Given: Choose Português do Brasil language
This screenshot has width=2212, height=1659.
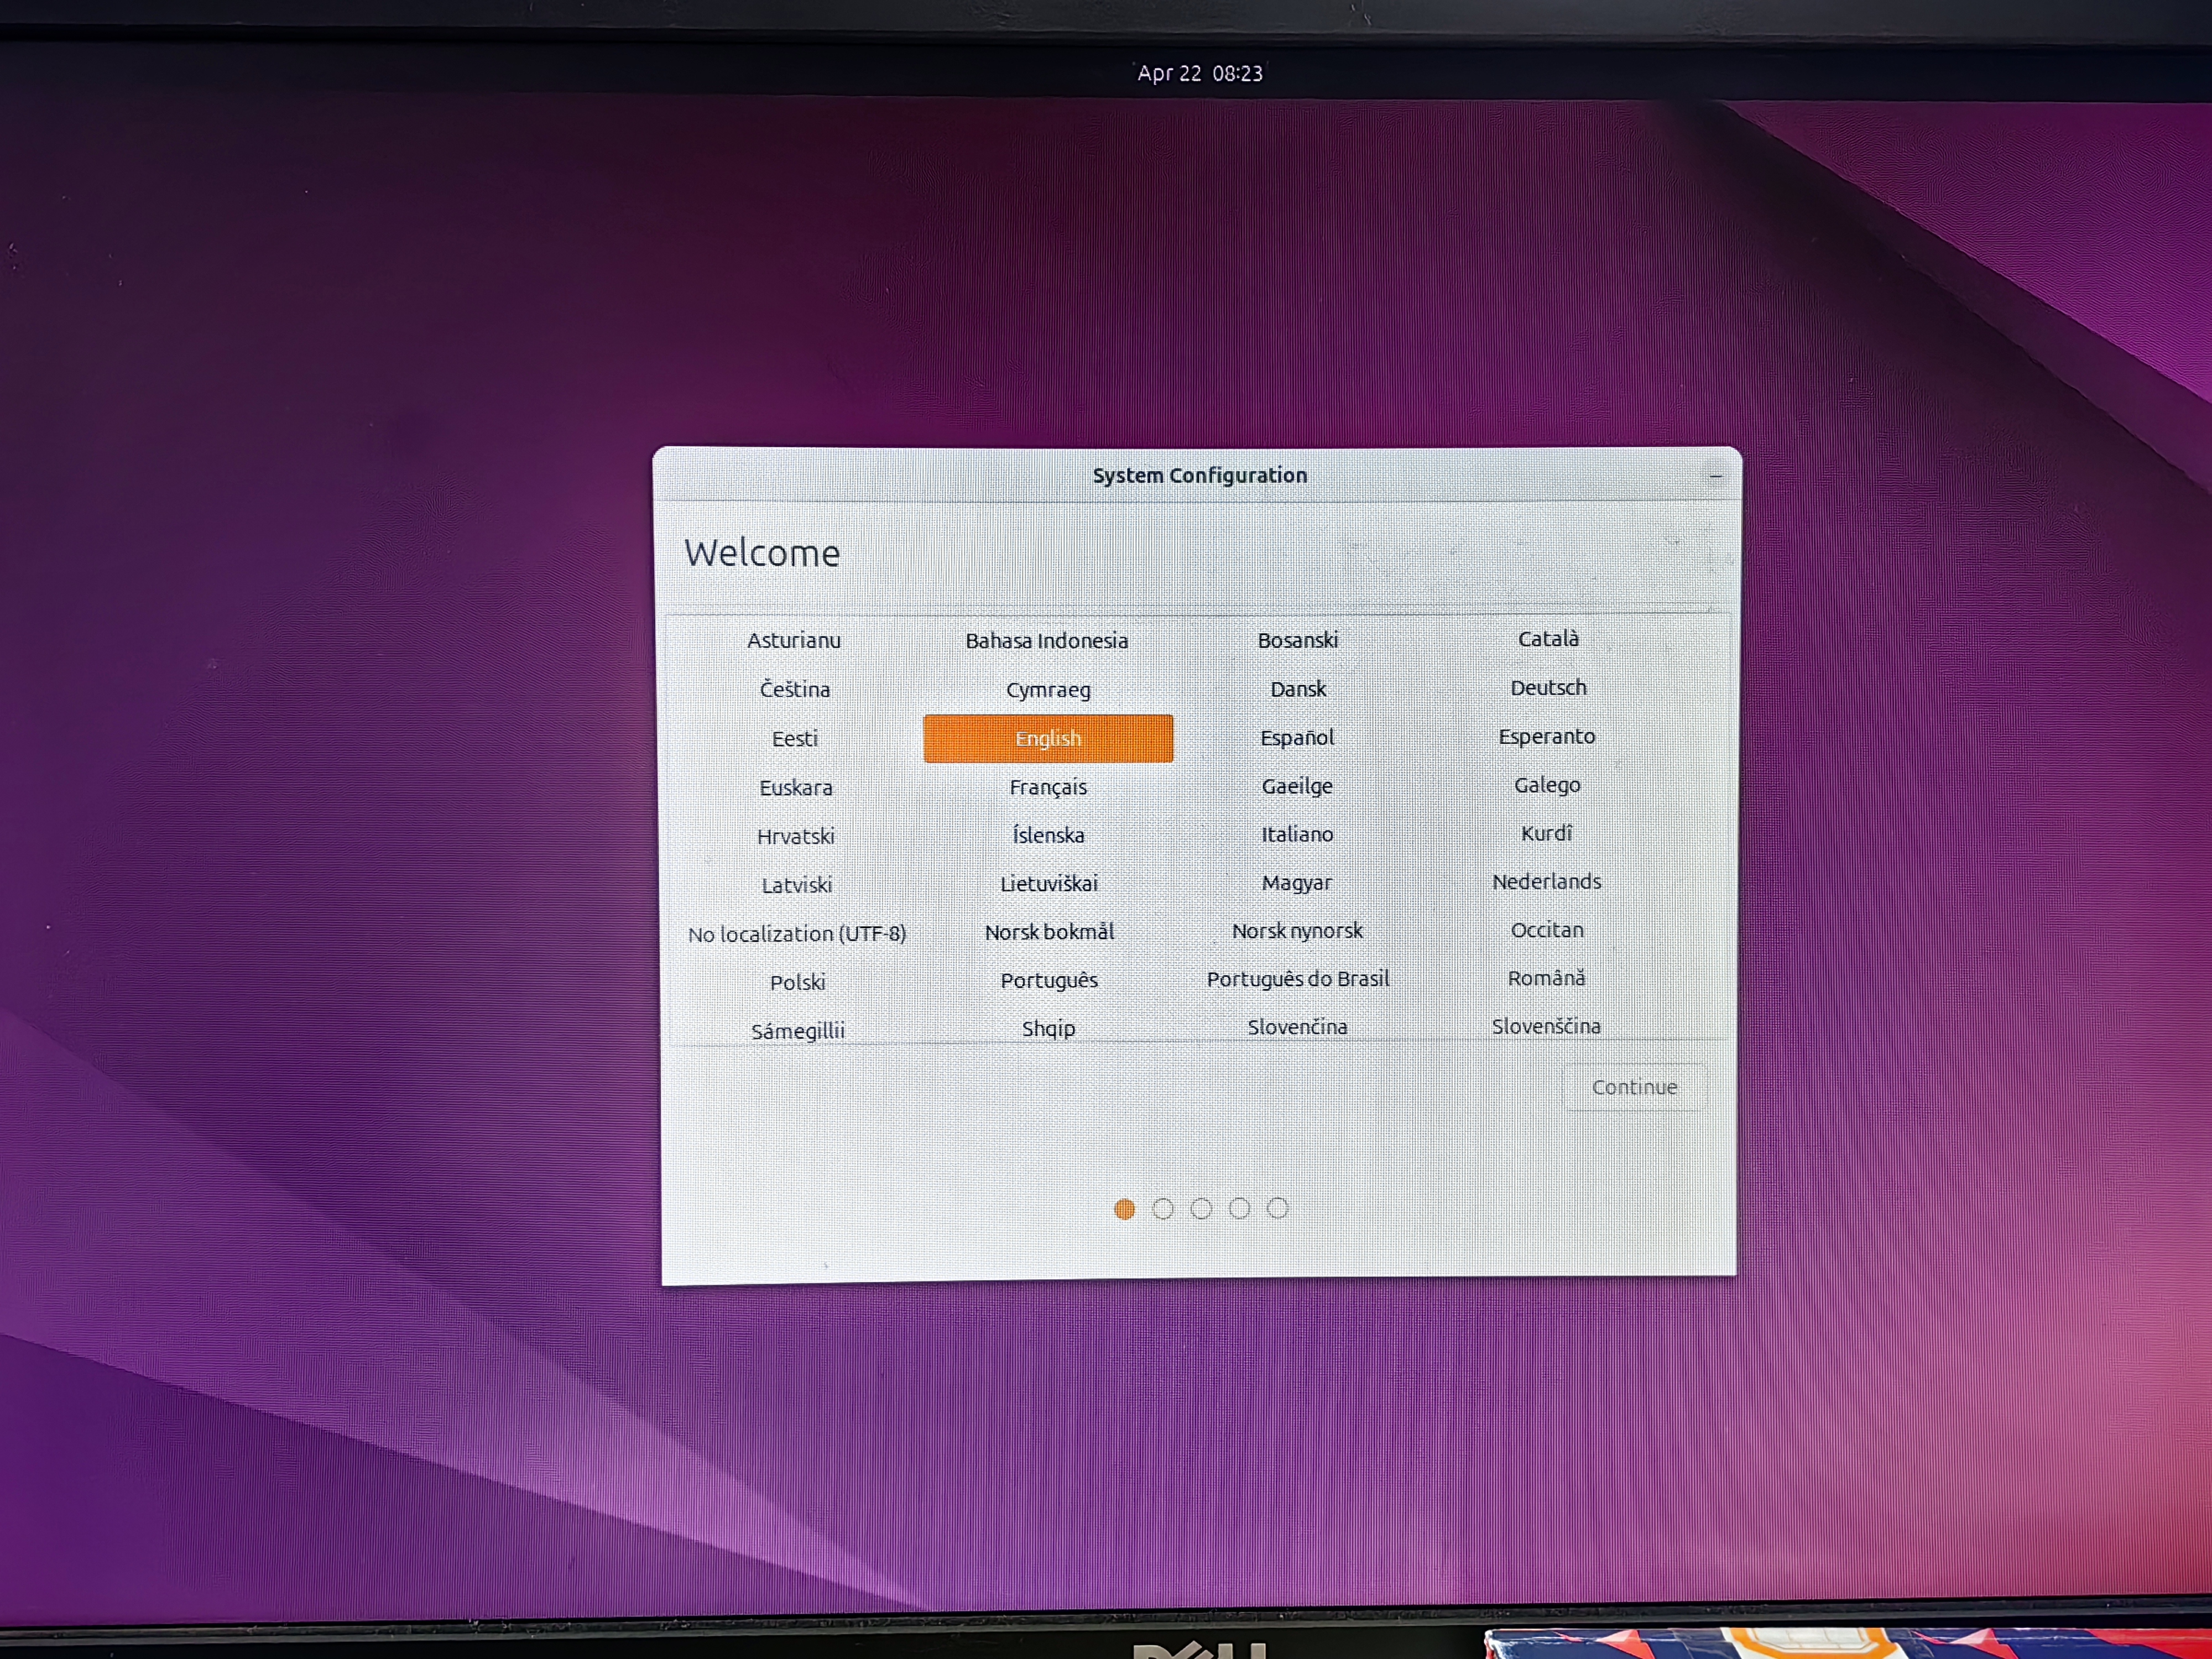Looking at the screenshot, I should pyautogui.click(x=1297, y=979).
